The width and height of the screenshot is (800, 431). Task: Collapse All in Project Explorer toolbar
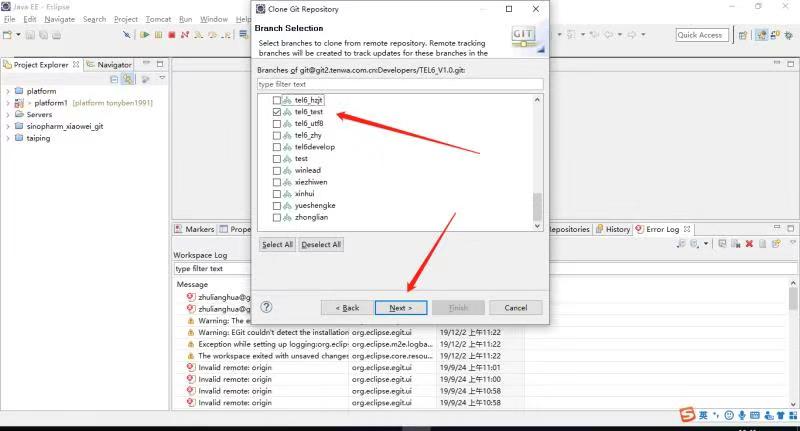114,79
